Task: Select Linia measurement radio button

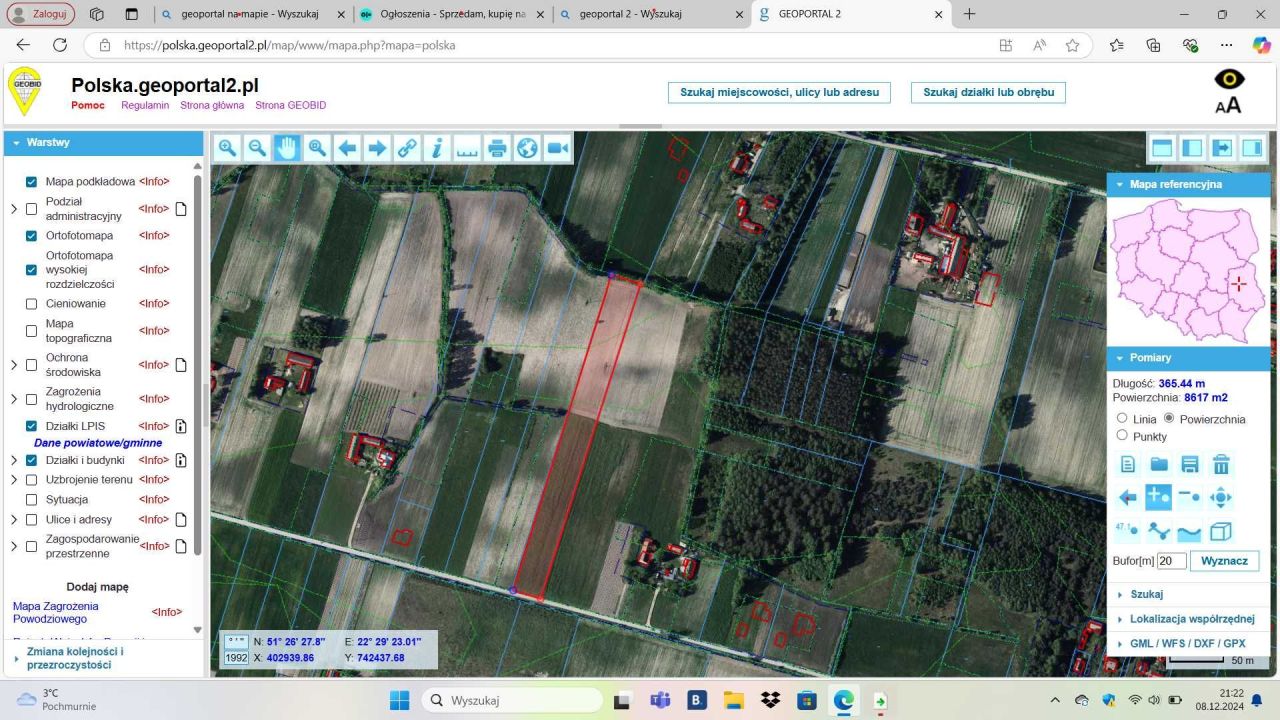Action: tap(1122, 418)
